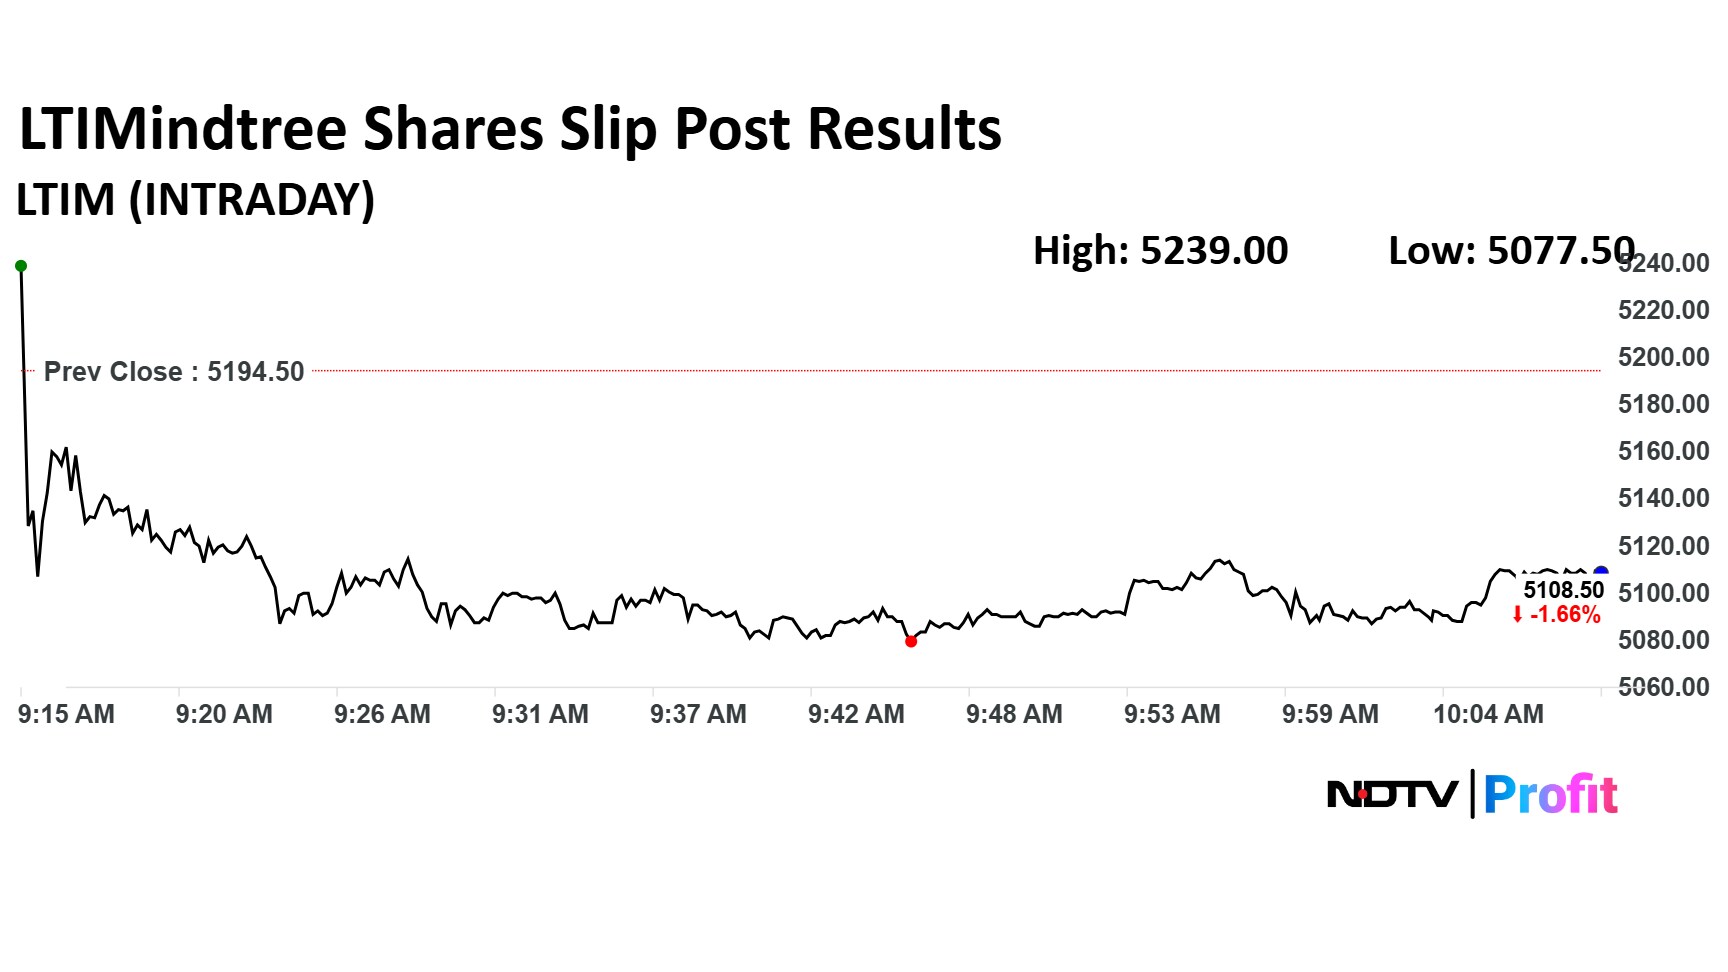1728x972 pixels.
Task: Click the 5200.00 price axis label
Action: tap(1663, 357)
